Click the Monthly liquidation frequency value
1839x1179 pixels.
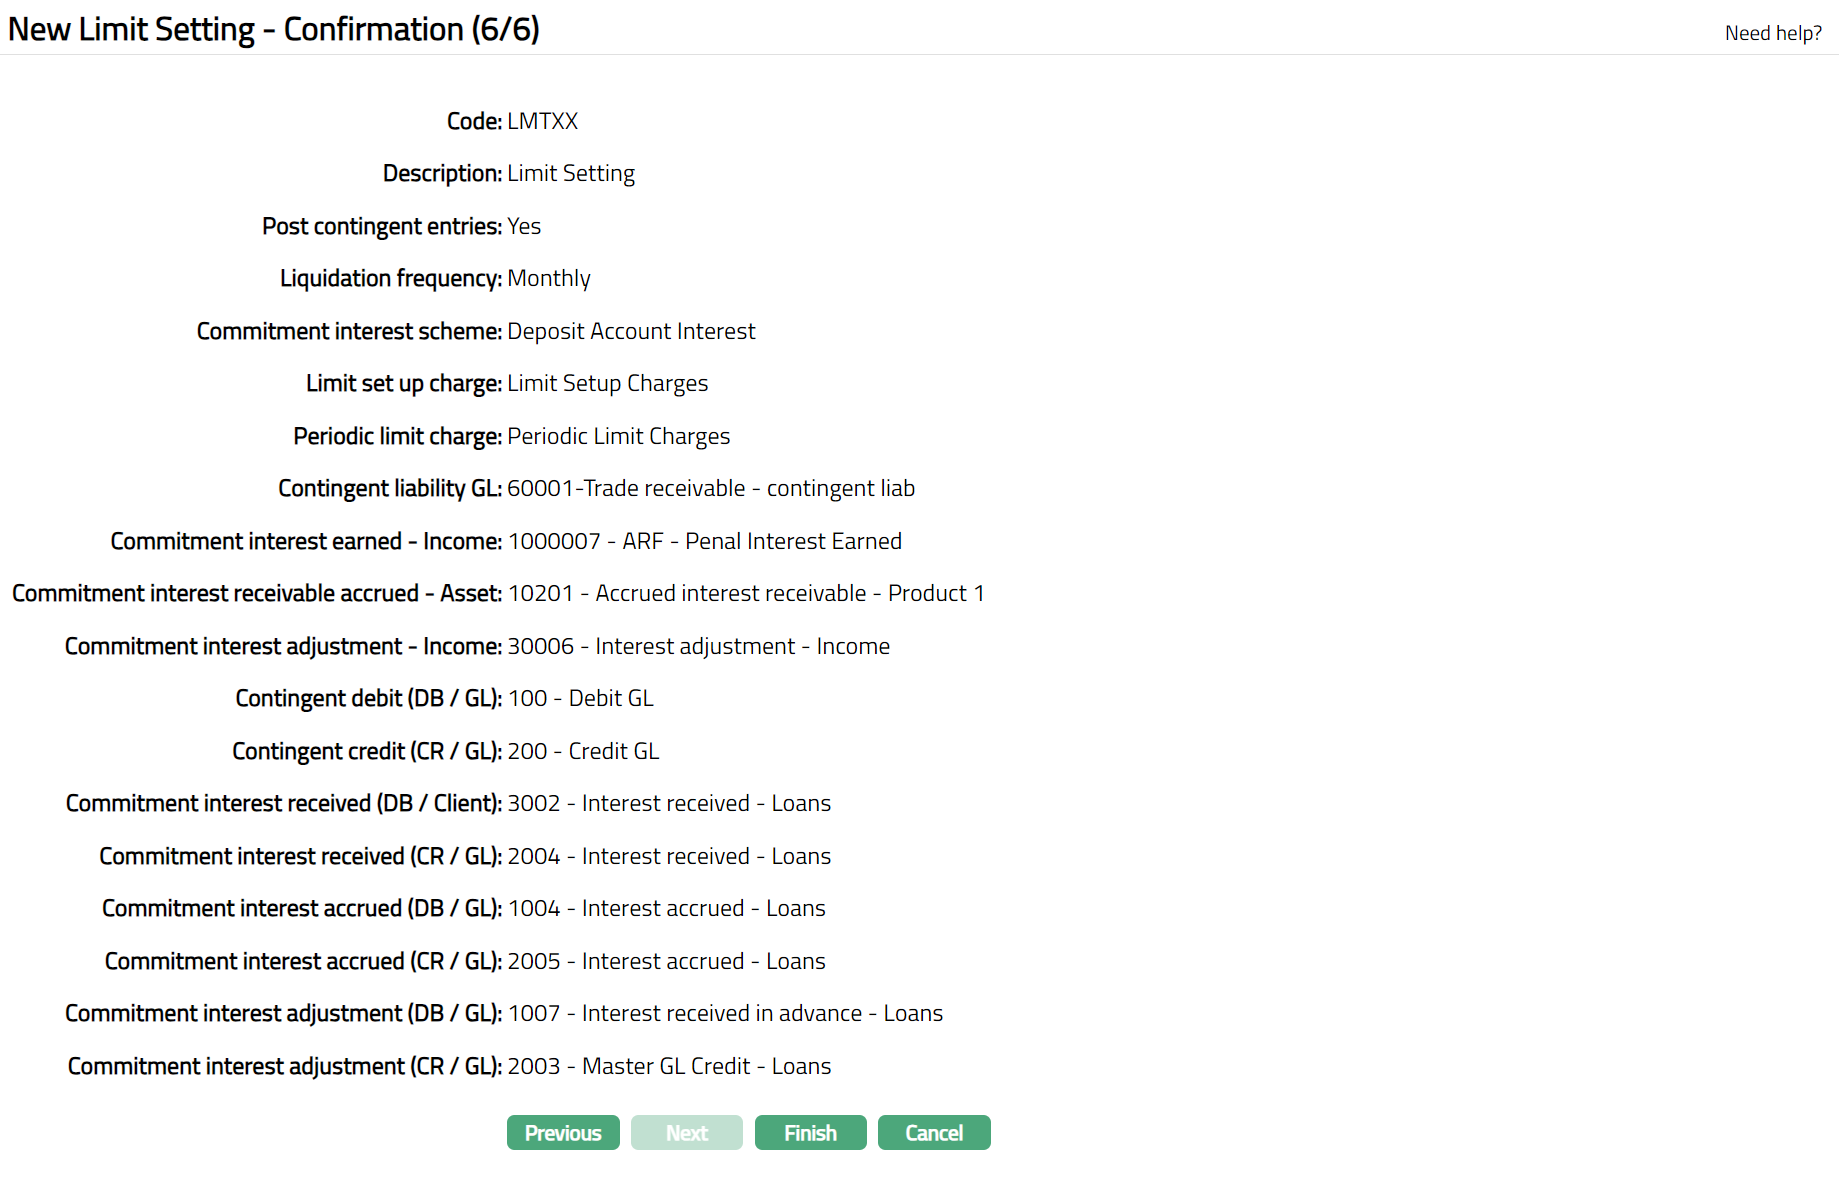(x=548, y=278)
